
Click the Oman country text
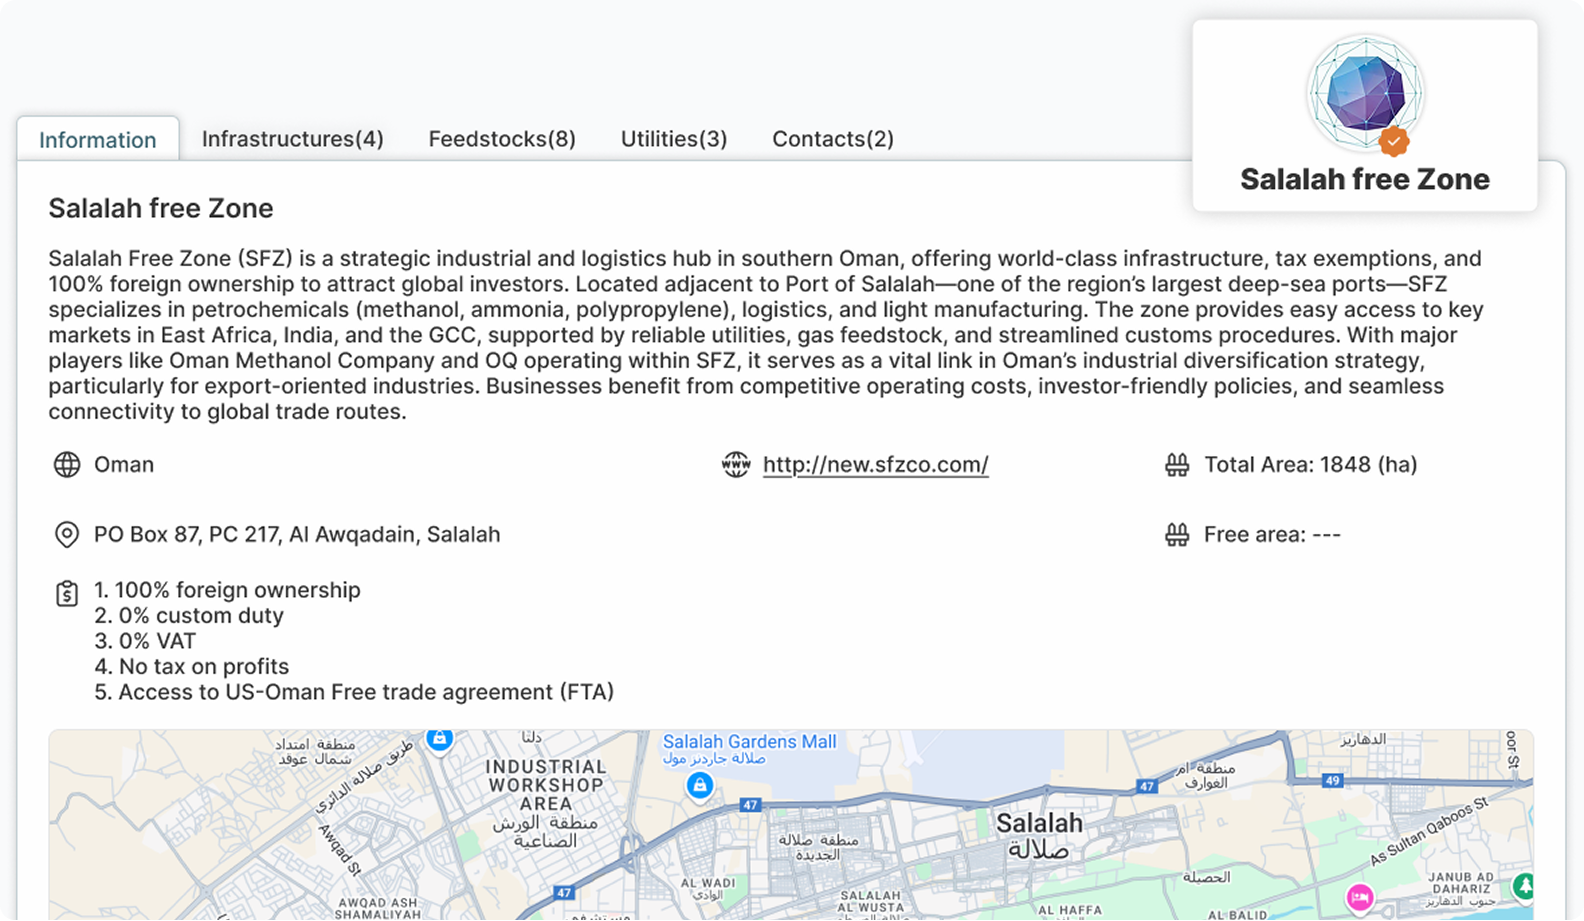coord(124,465)
